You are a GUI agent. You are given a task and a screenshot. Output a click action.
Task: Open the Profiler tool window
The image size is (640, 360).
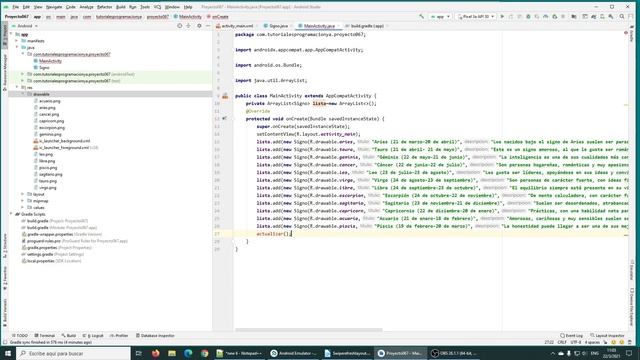[119, 336]
